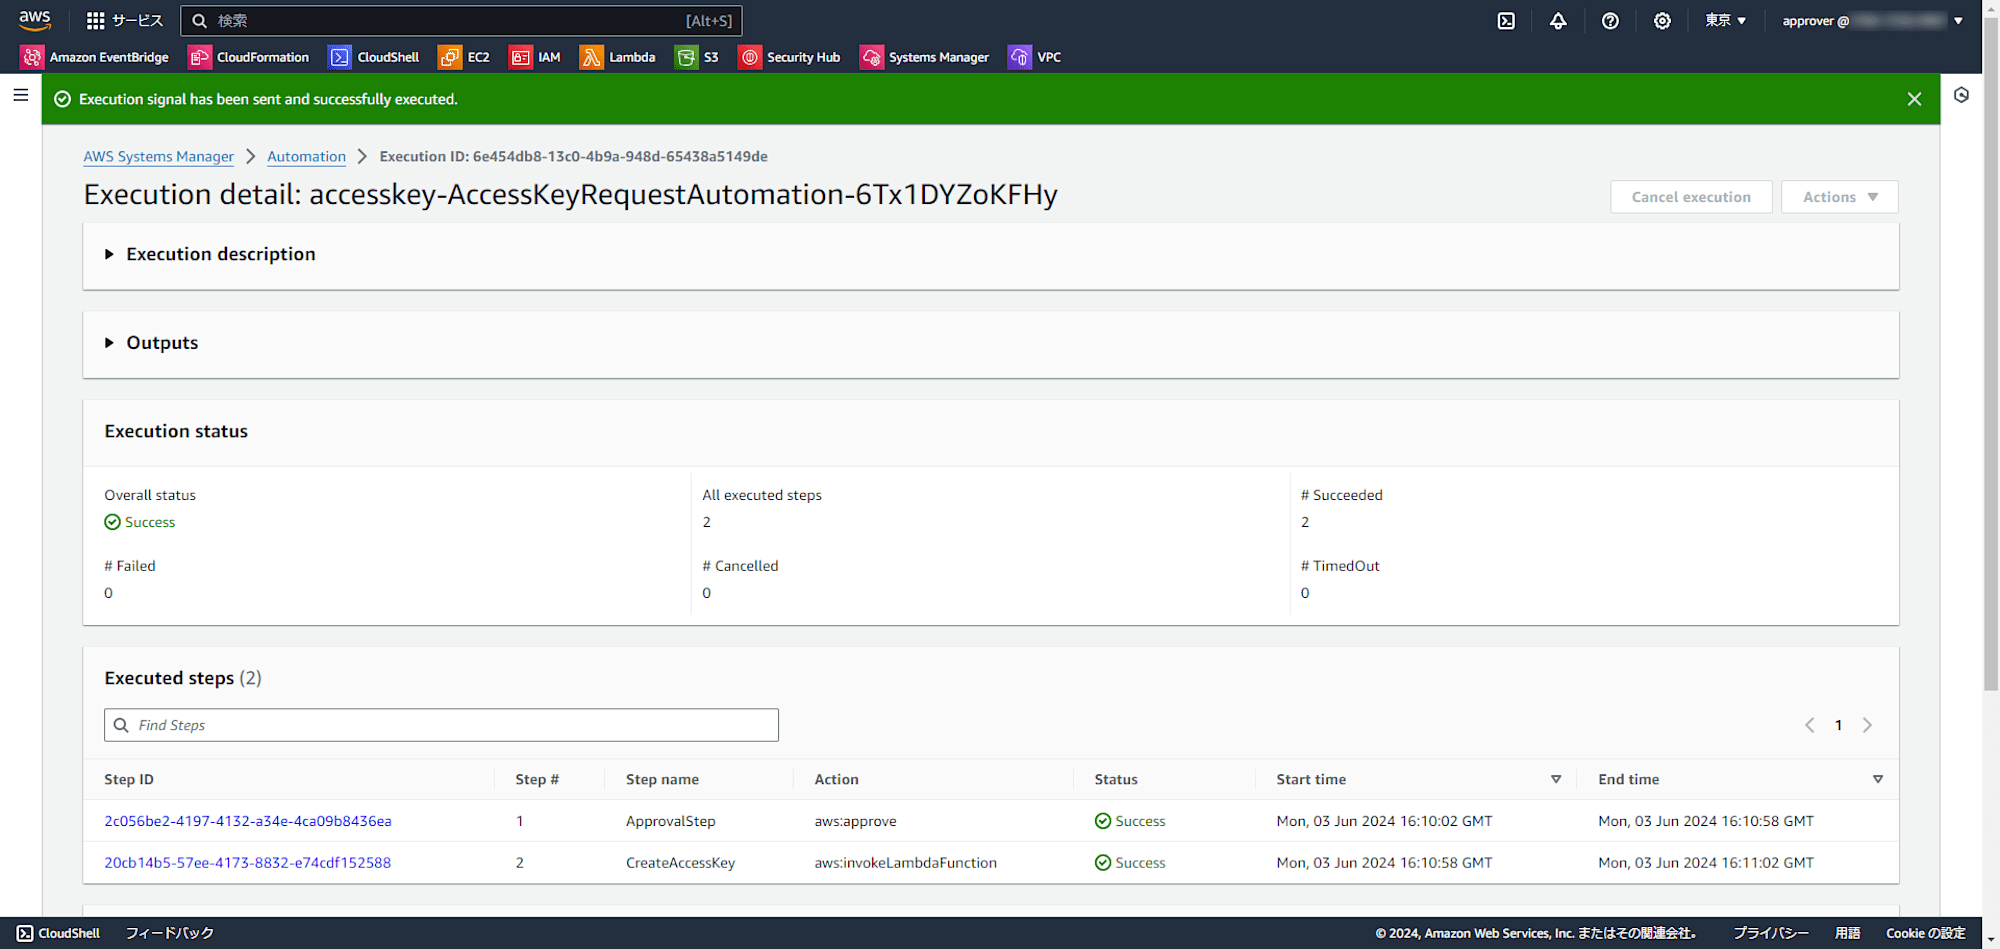
Task: Expand Execution description section
Action: [x=210, y=254]
